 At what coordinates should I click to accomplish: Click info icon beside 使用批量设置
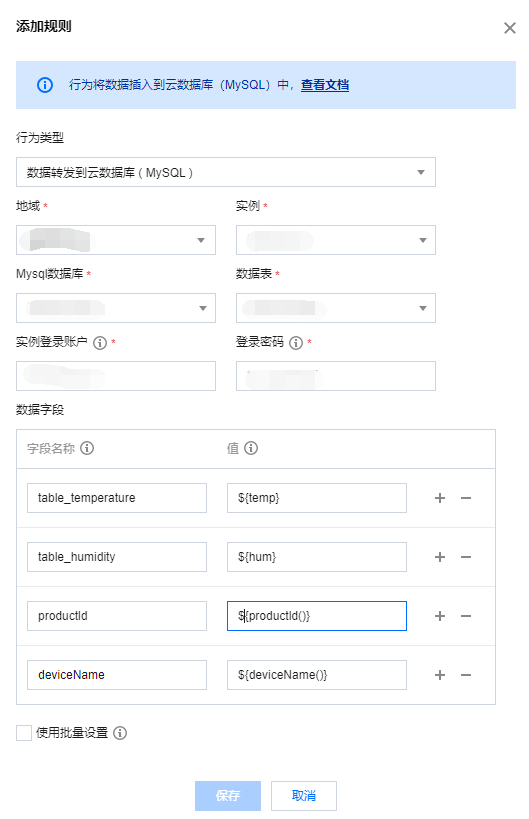click(x=120, y=733)
